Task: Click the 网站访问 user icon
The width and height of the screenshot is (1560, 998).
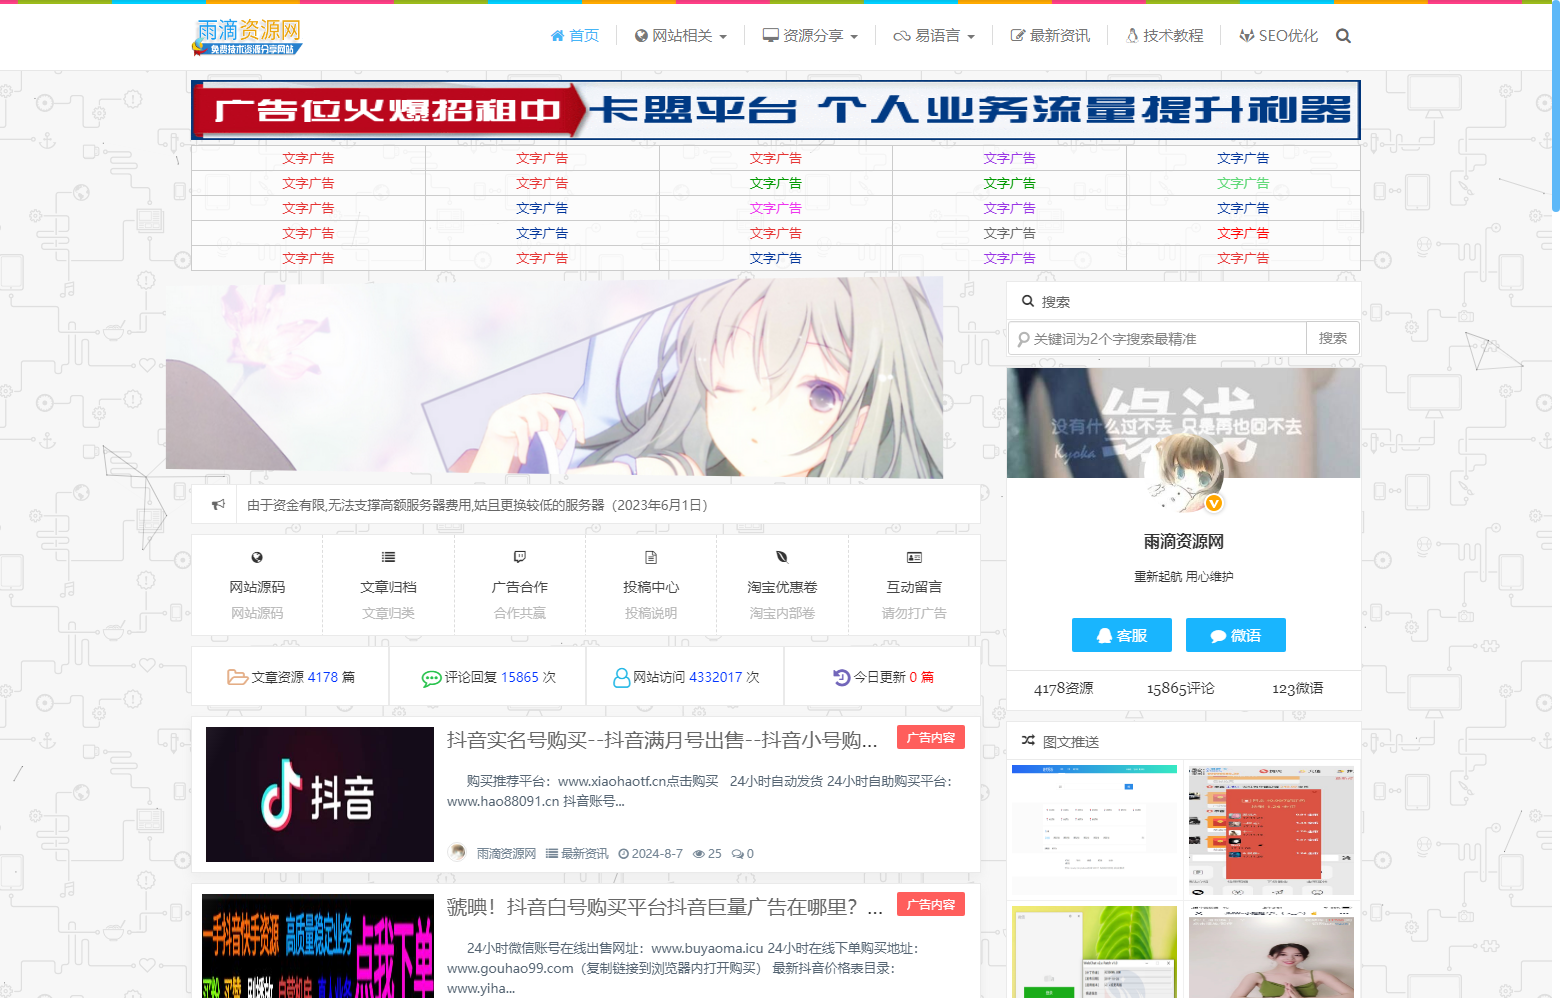Action: [622, 677]
